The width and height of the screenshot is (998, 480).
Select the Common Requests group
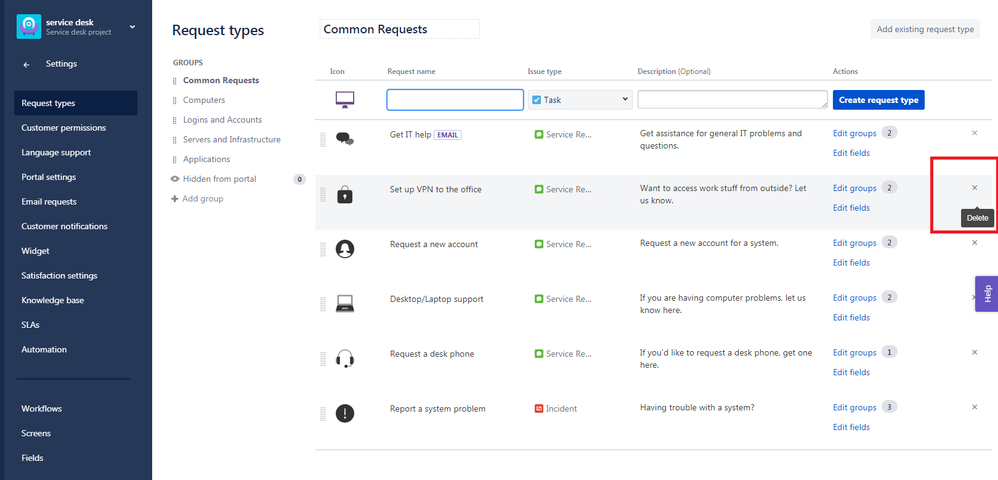221,81
